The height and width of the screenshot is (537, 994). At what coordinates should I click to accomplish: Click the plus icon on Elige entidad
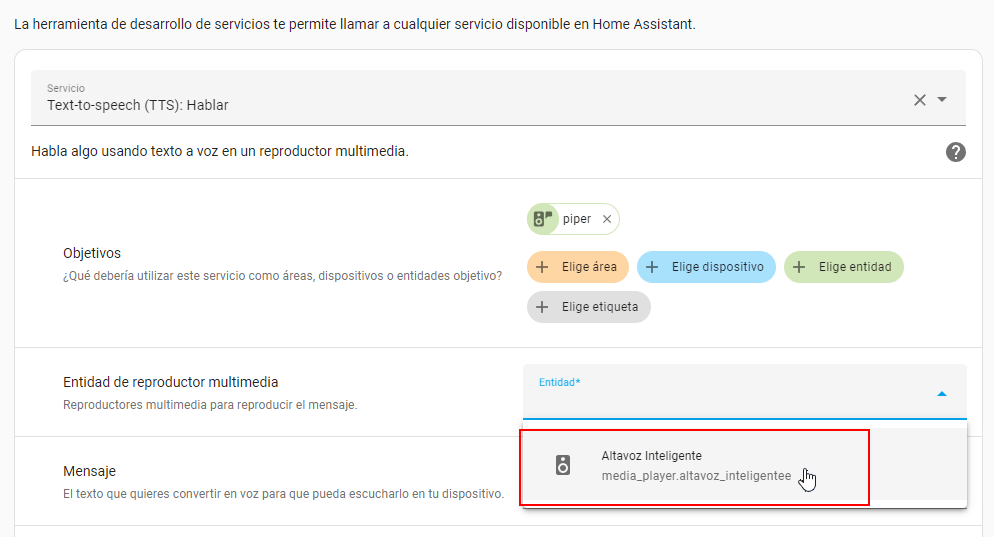pyautogui.click(x=799, y=267)
